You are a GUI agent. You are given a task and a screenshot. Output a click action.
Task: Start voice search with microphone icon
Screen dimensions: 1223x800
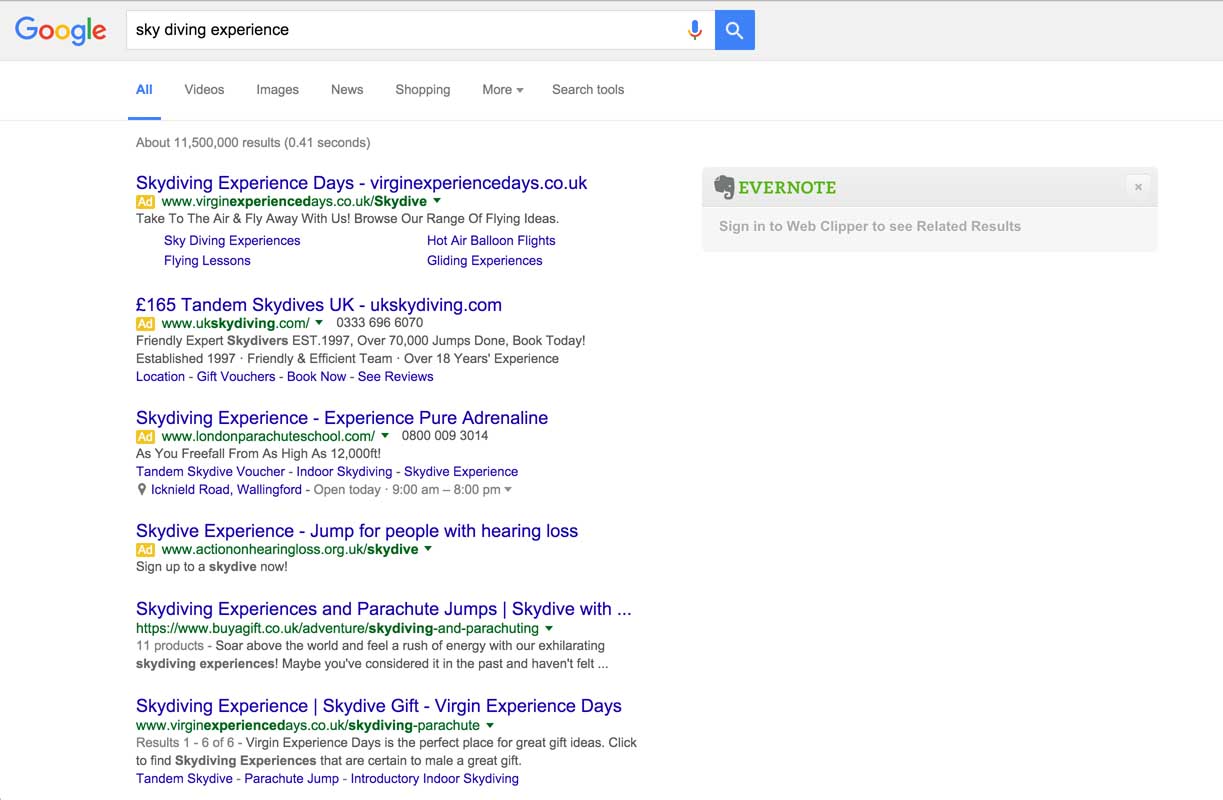point(694,30)
